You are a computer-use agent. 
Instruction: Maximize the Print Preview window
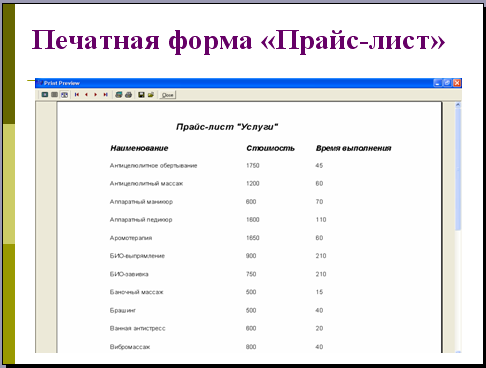click(447, 83)
